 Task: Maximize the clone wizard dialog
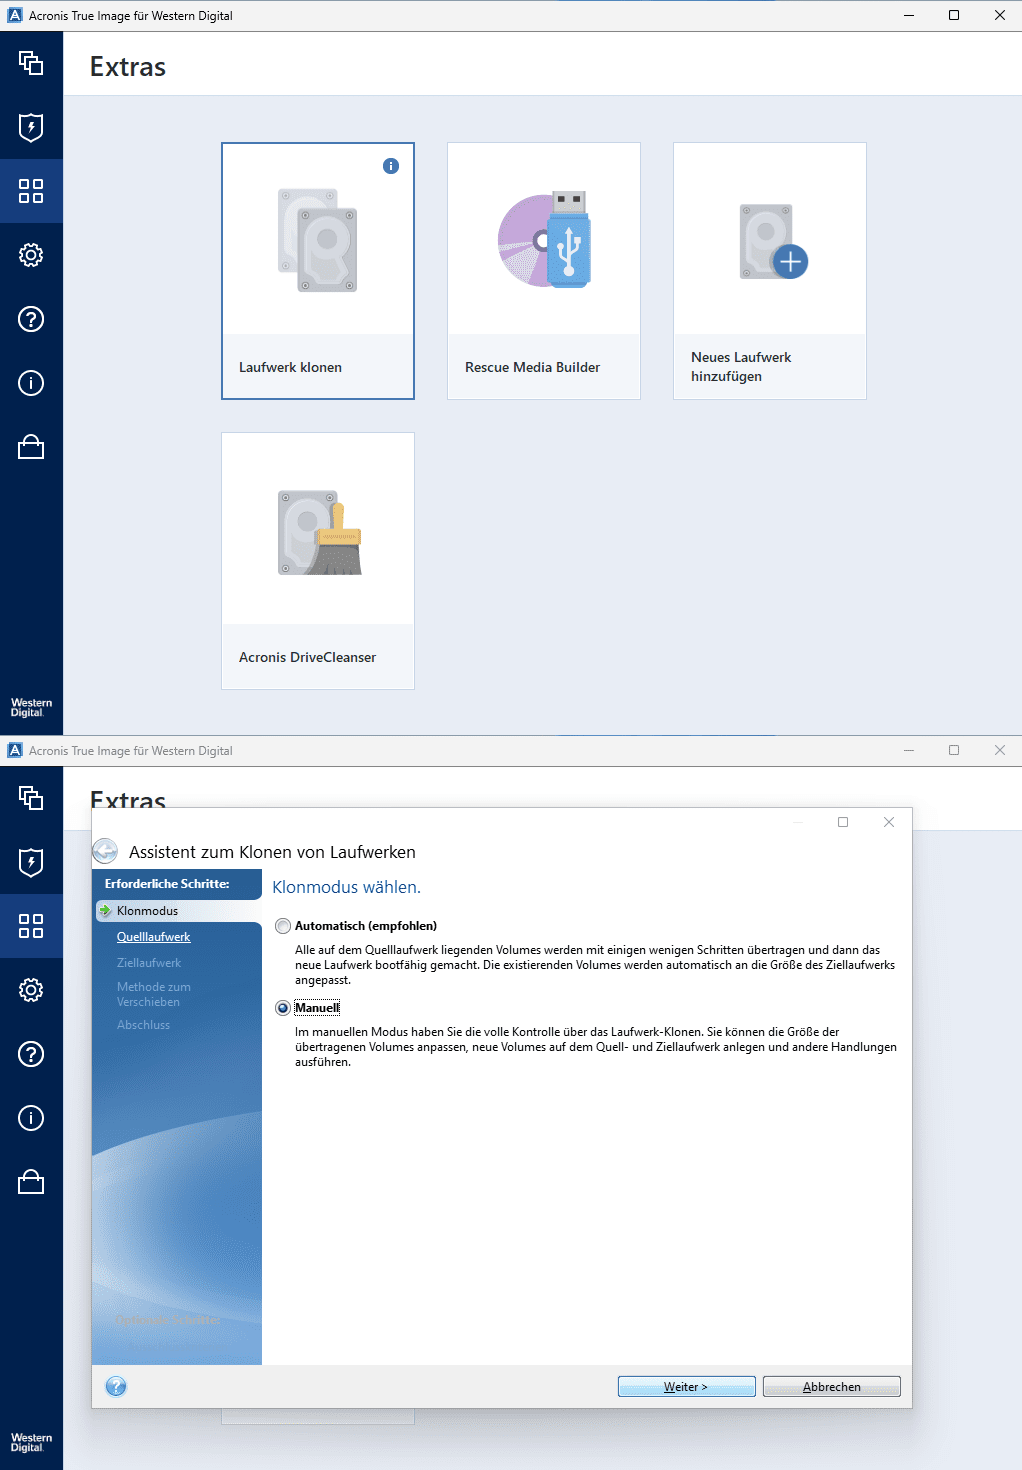843,822
